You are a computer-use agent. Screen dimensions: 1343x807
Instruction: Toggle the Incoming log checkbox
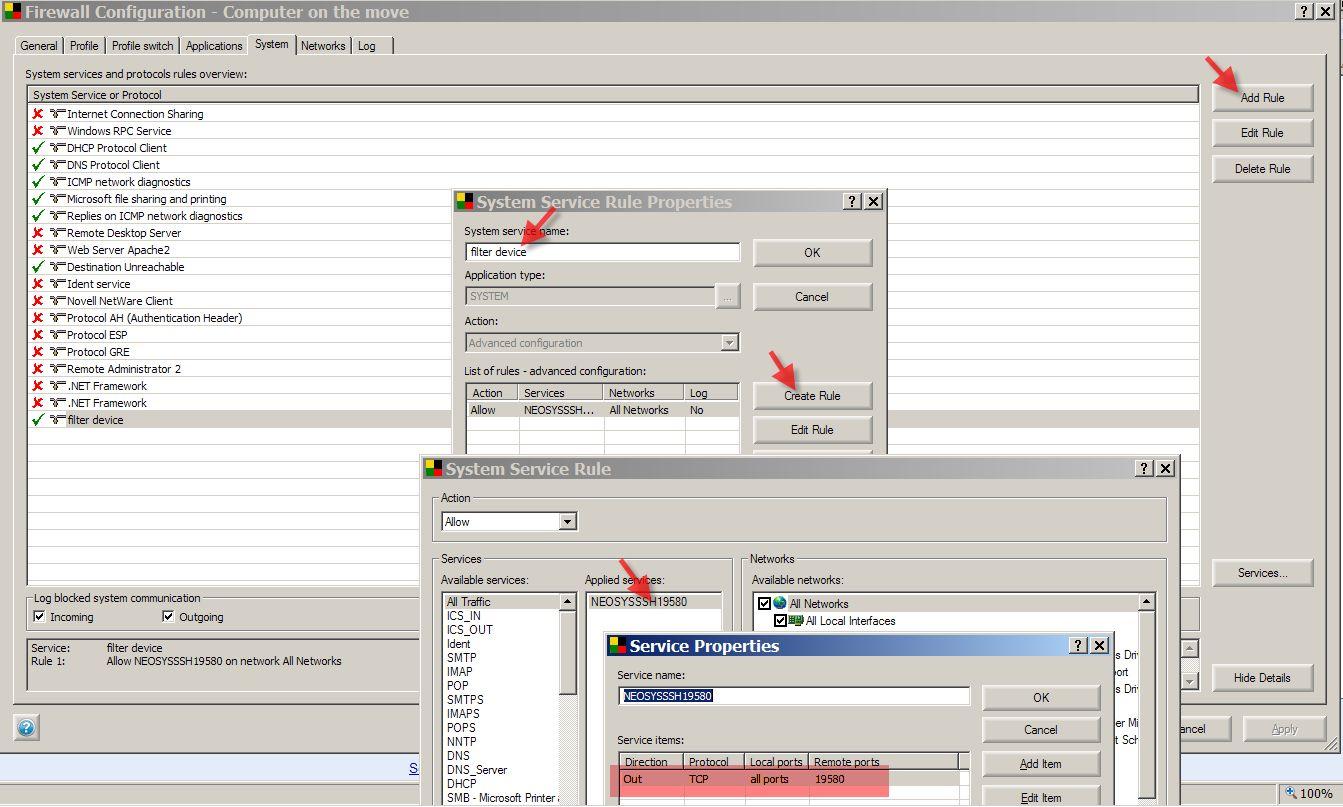[x=40, y=617]
